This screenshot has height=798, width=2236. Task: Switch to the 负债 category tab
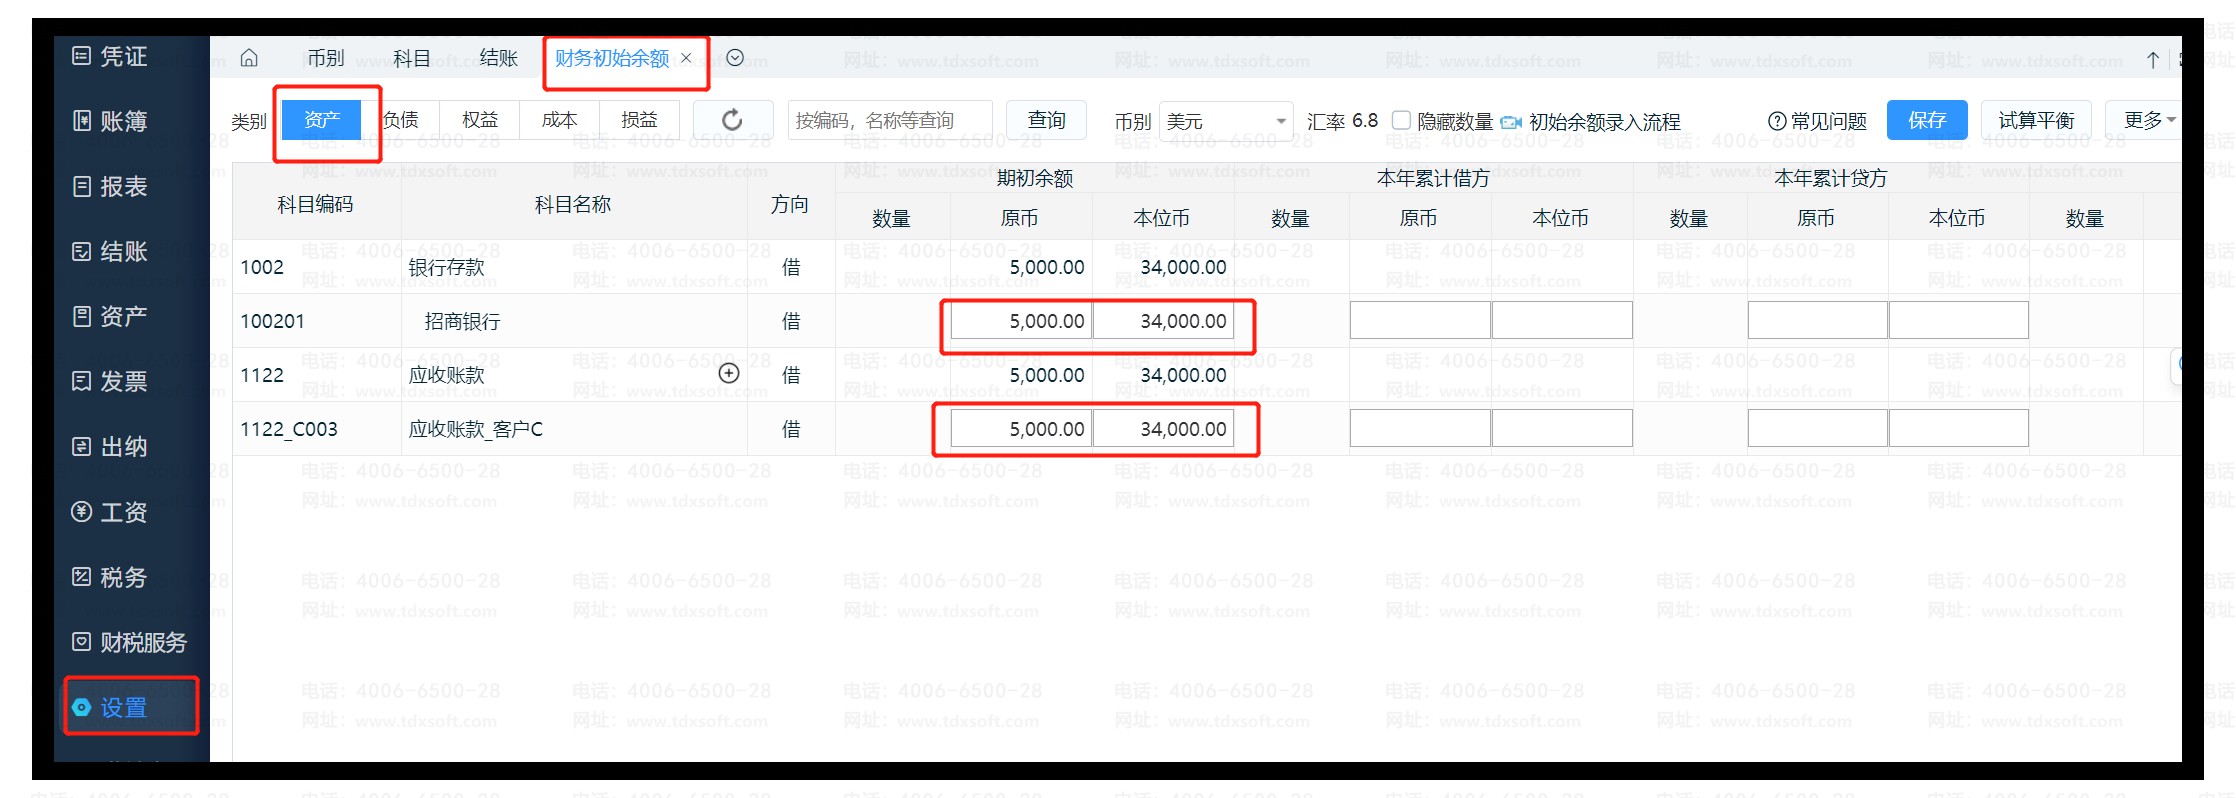401,120
